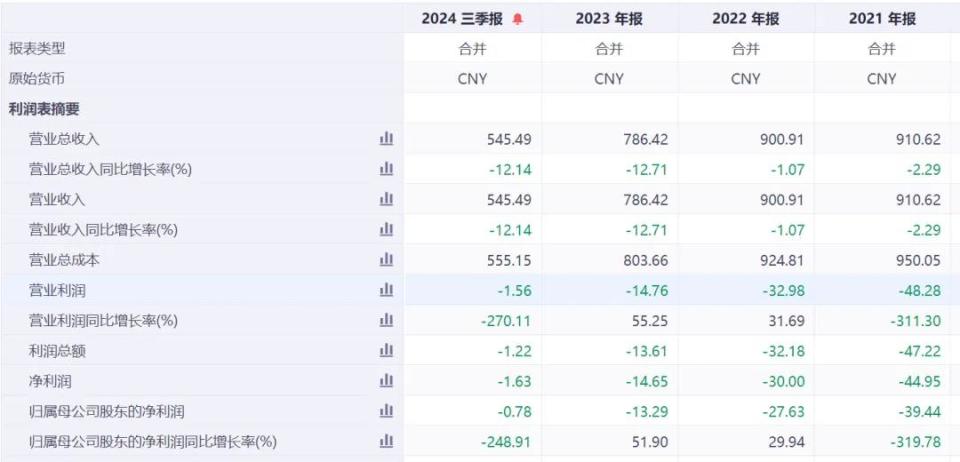Image resolution: width=960 pixels, height=462 pixels.
Task: Click the 原始货币 row label
Action: point(37,78)
